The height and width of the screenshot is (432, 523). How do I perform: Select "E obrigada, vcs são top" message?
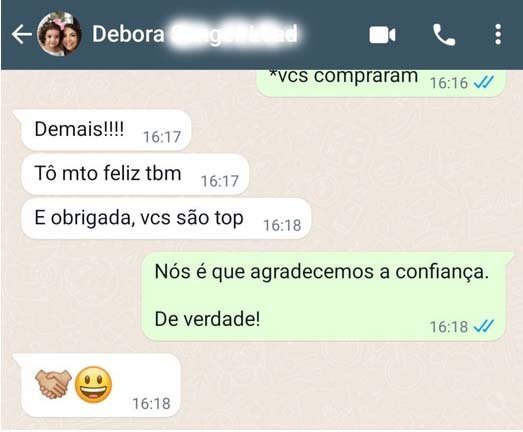[166, 219]
